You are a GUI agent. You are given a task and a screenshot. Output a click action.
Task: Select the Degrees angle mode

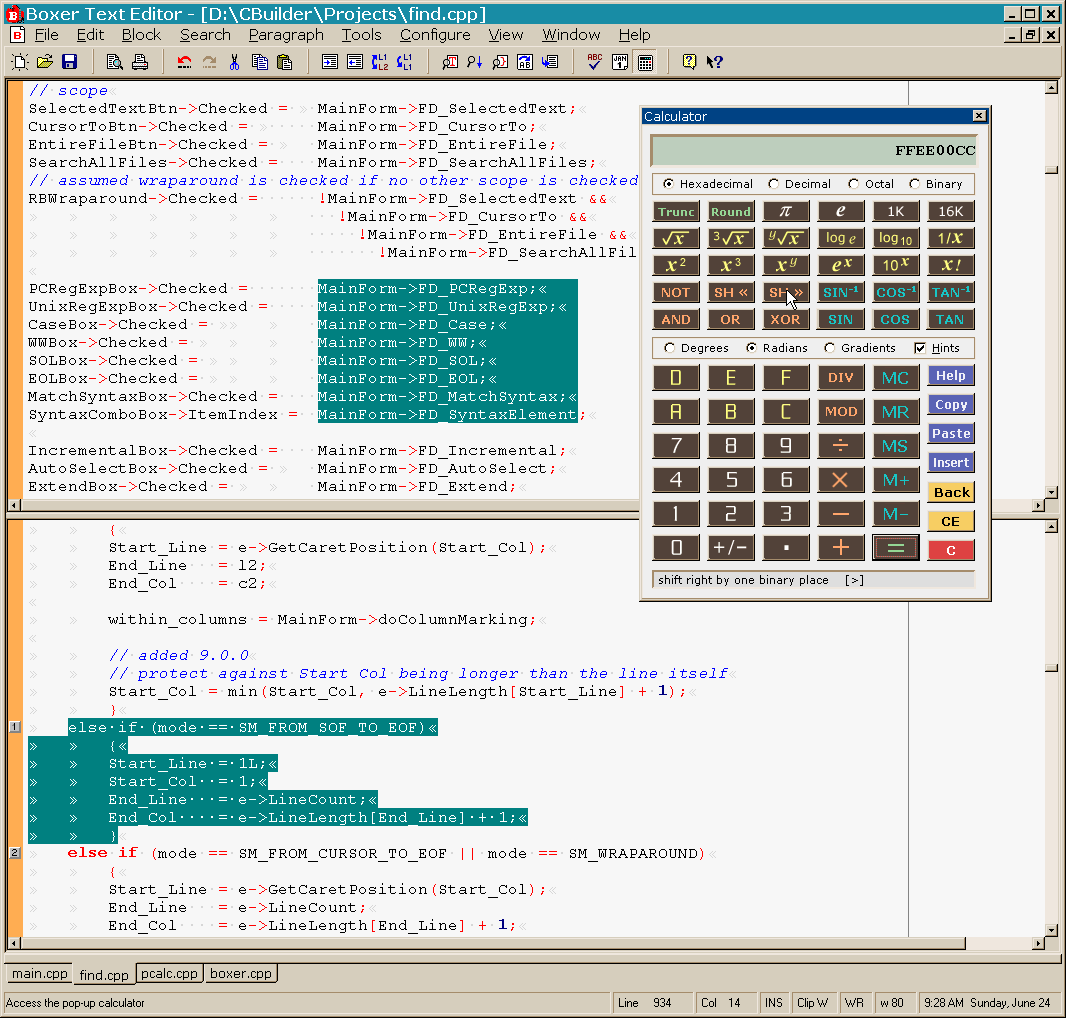[670, 348]
